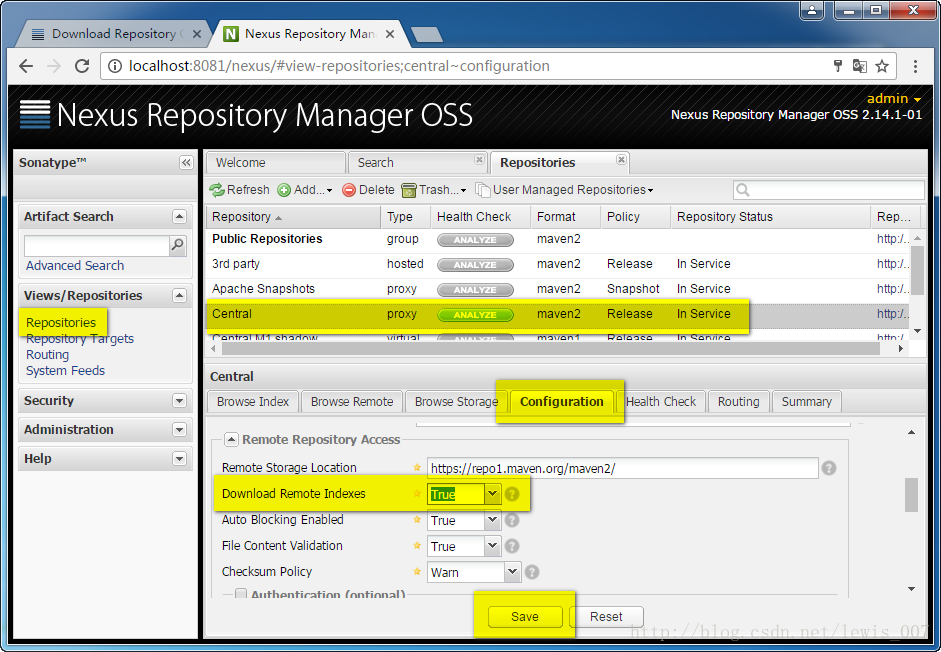Viewport: 941px width, 652px height.
Task: Click ANALYZE button for 3rd party
Action: coord(475,265)
